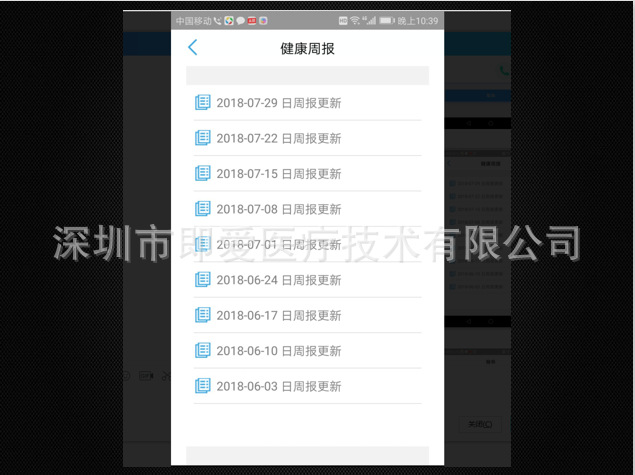Tap the battery status icon

[387, 20]
